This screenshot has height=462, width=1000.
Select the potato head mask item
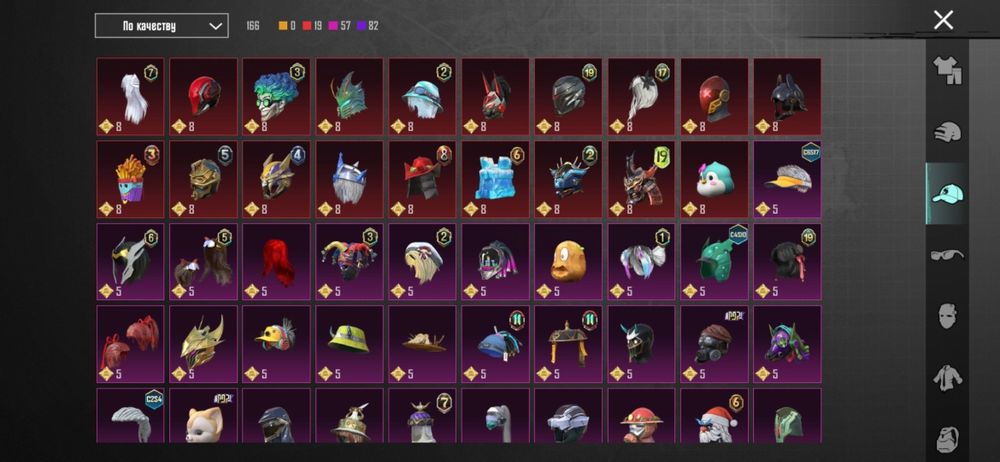pos(568,262)
